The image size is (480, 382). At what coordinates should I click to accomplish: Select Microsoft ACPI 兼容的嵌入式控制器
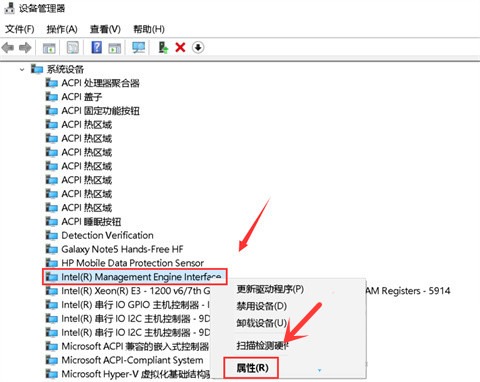[x=127, y=346]
